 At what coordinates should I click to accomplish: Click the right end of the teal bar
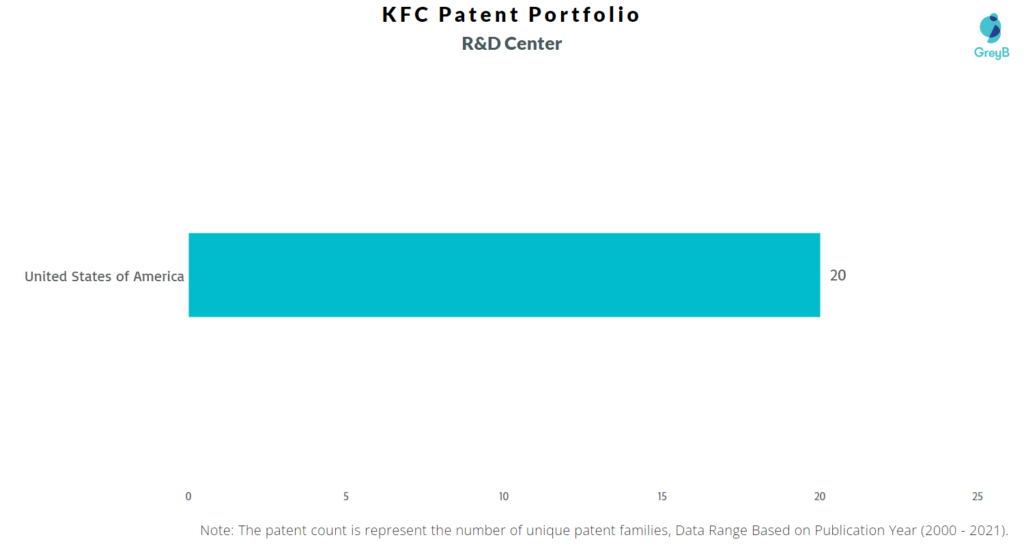816,275
